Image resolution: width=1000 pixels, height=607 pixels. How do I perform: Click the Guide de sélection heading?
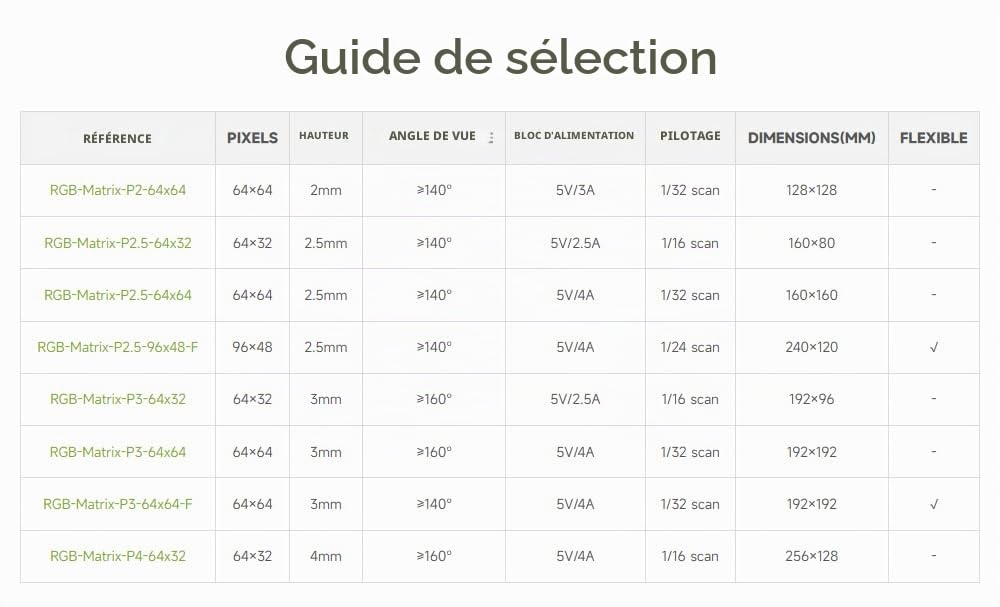501,57
